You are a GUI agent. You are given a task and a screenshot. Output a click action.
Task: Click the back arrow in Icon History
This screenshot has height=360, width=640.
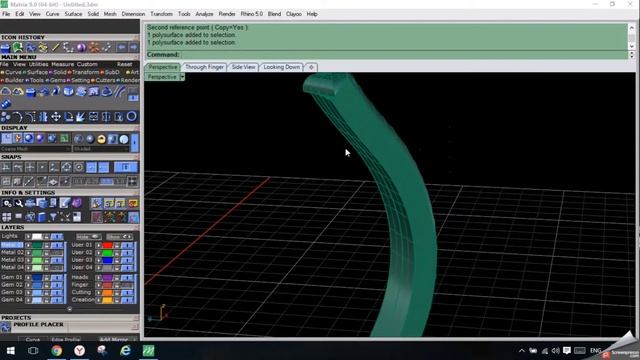click(121, 47)
